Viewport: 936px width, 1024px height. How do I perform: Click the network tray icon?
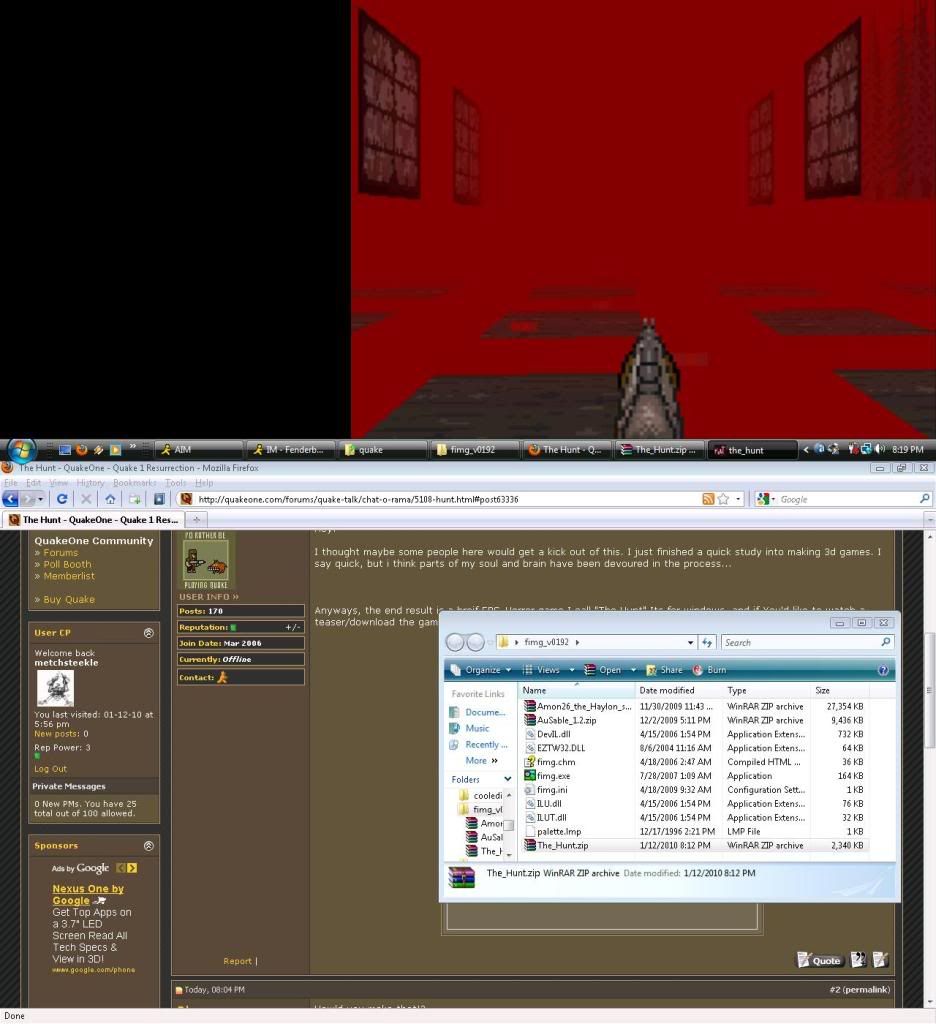point(866,449)
